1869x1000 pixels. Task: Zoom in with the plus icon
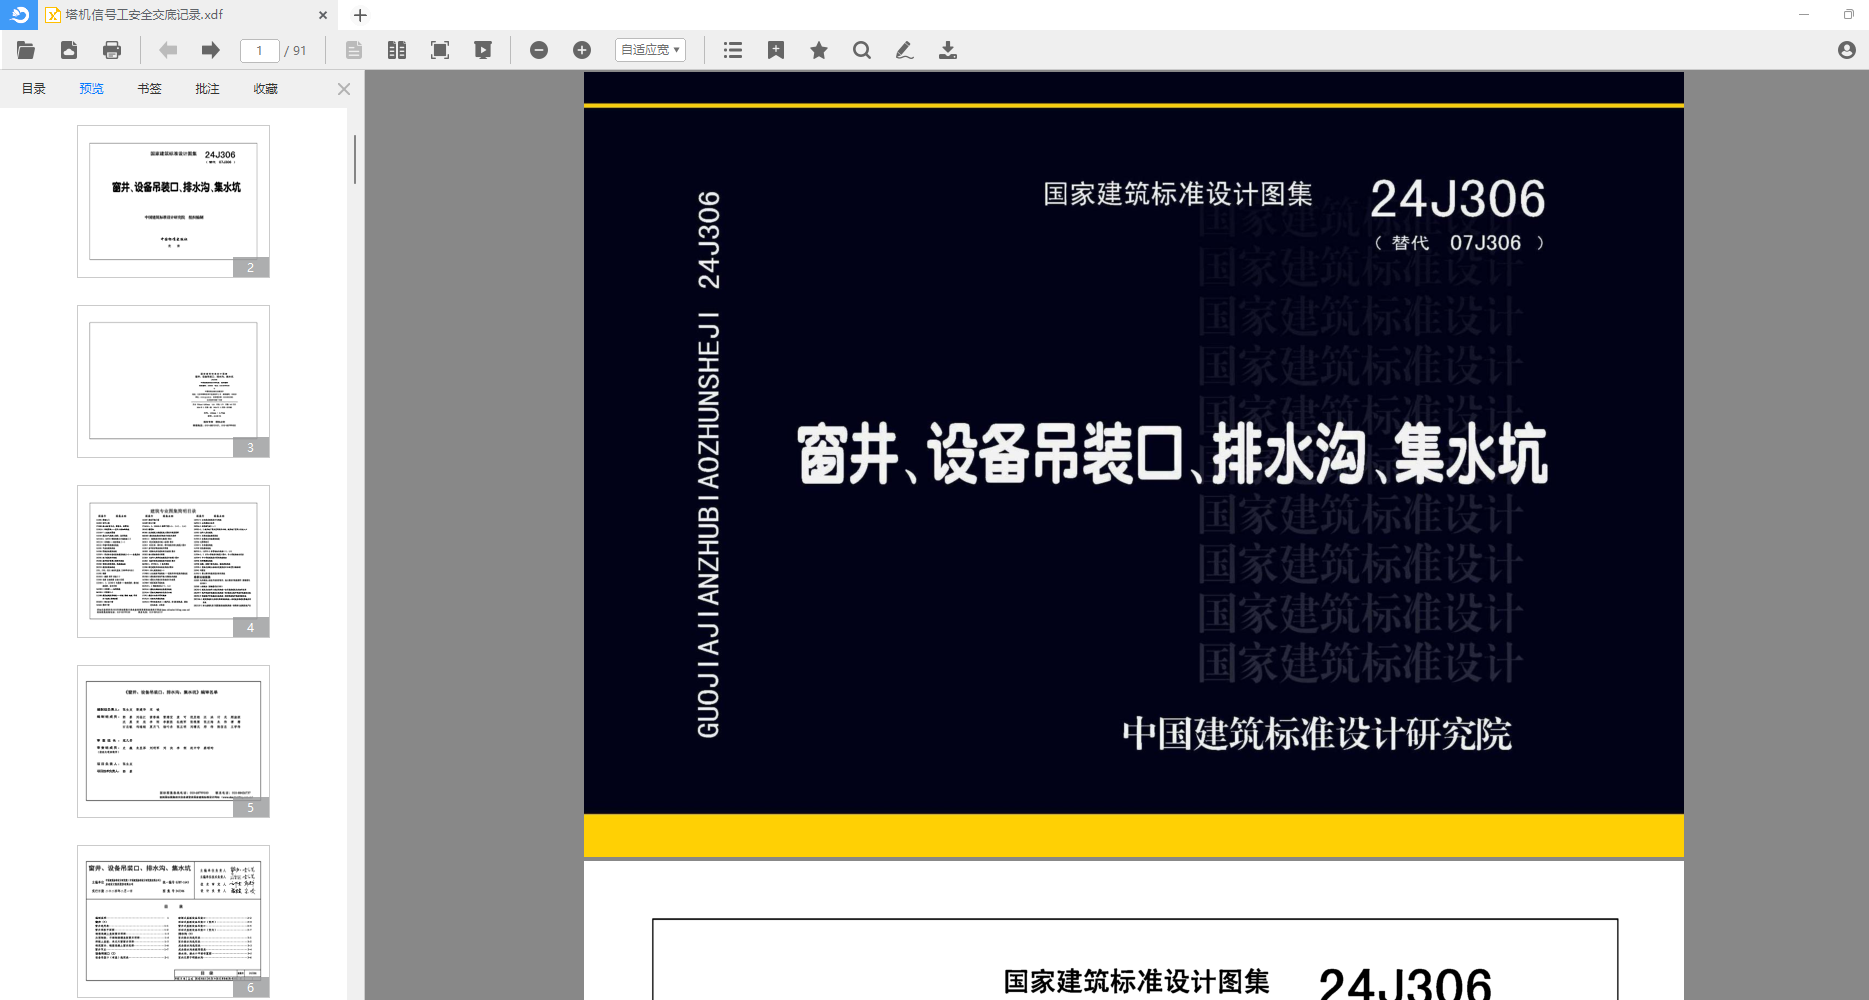582,50
